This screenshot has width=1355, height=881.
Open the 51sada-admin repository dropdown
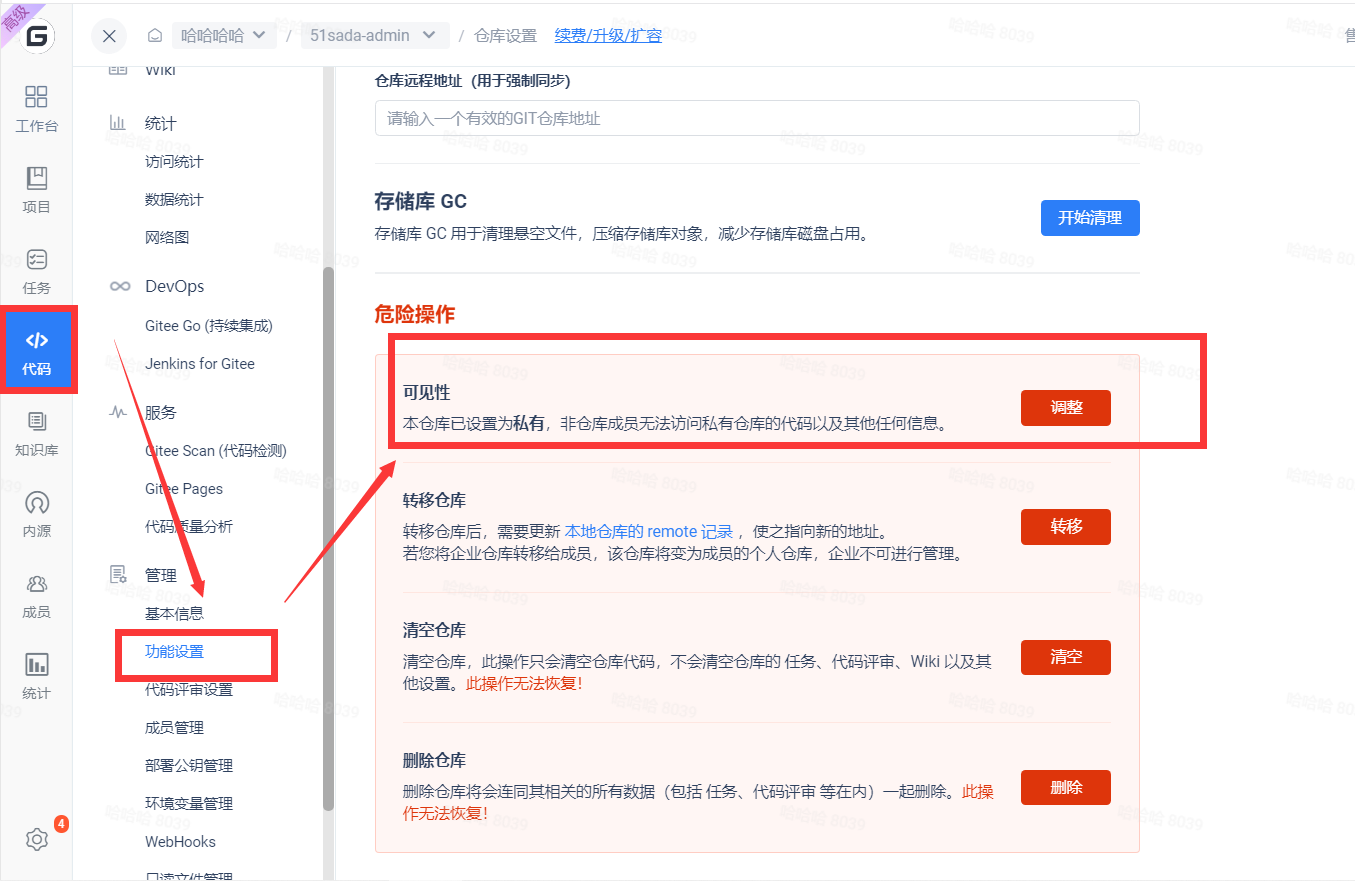[373, 36]
